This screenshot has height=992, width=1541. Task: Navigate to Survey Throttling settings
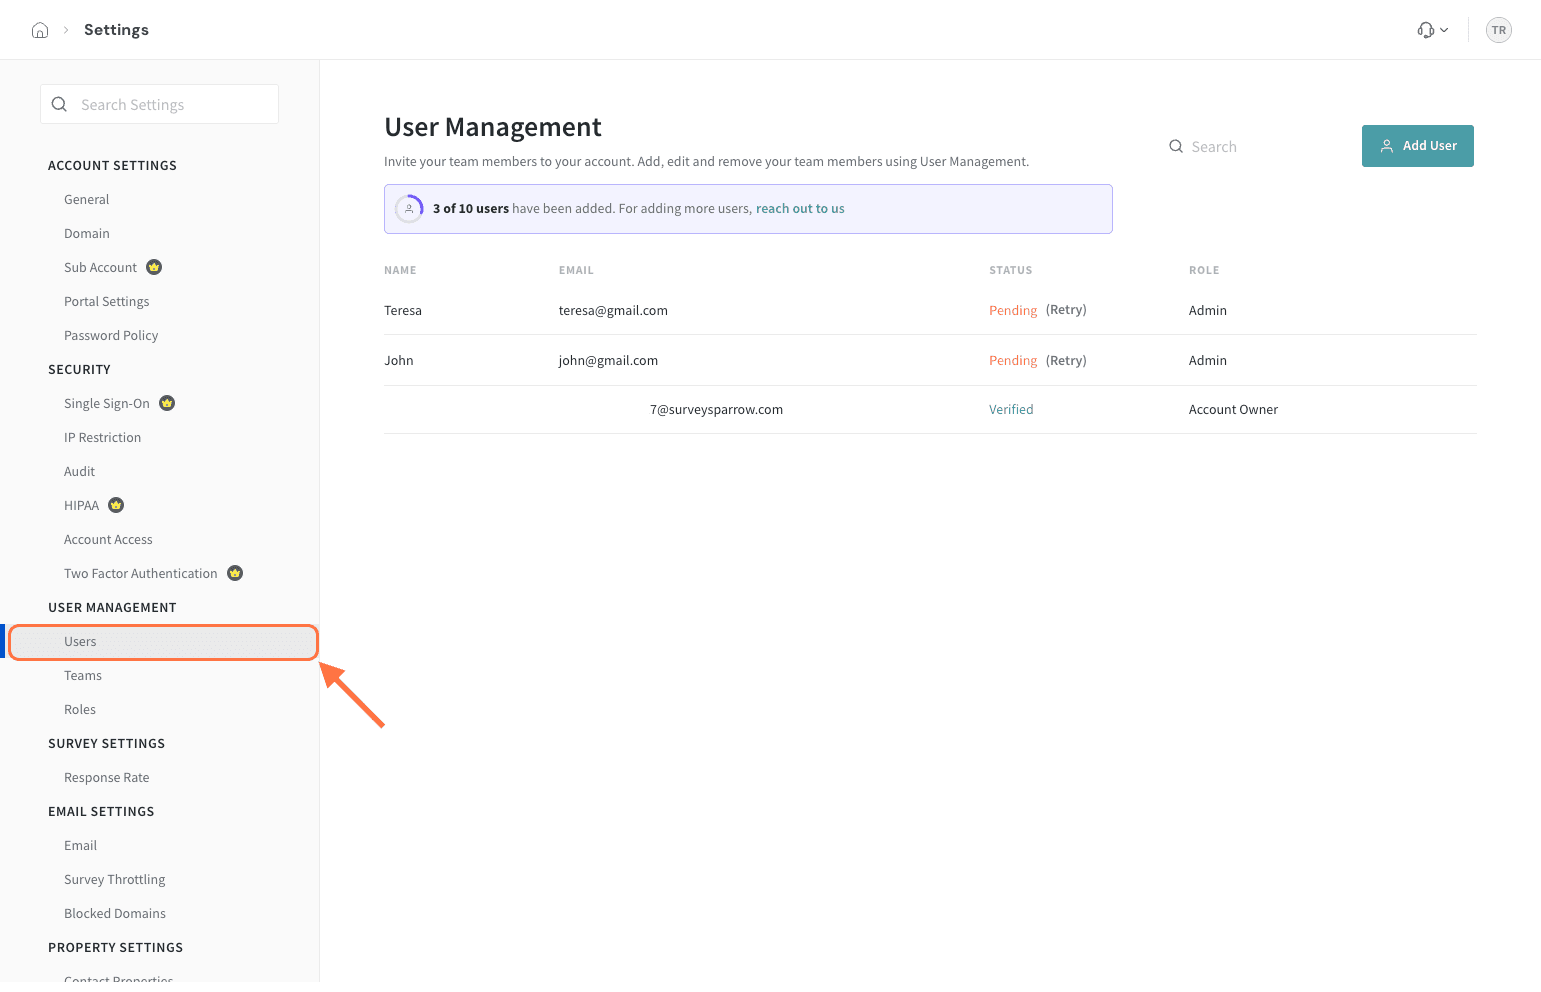tap(115, 879)
